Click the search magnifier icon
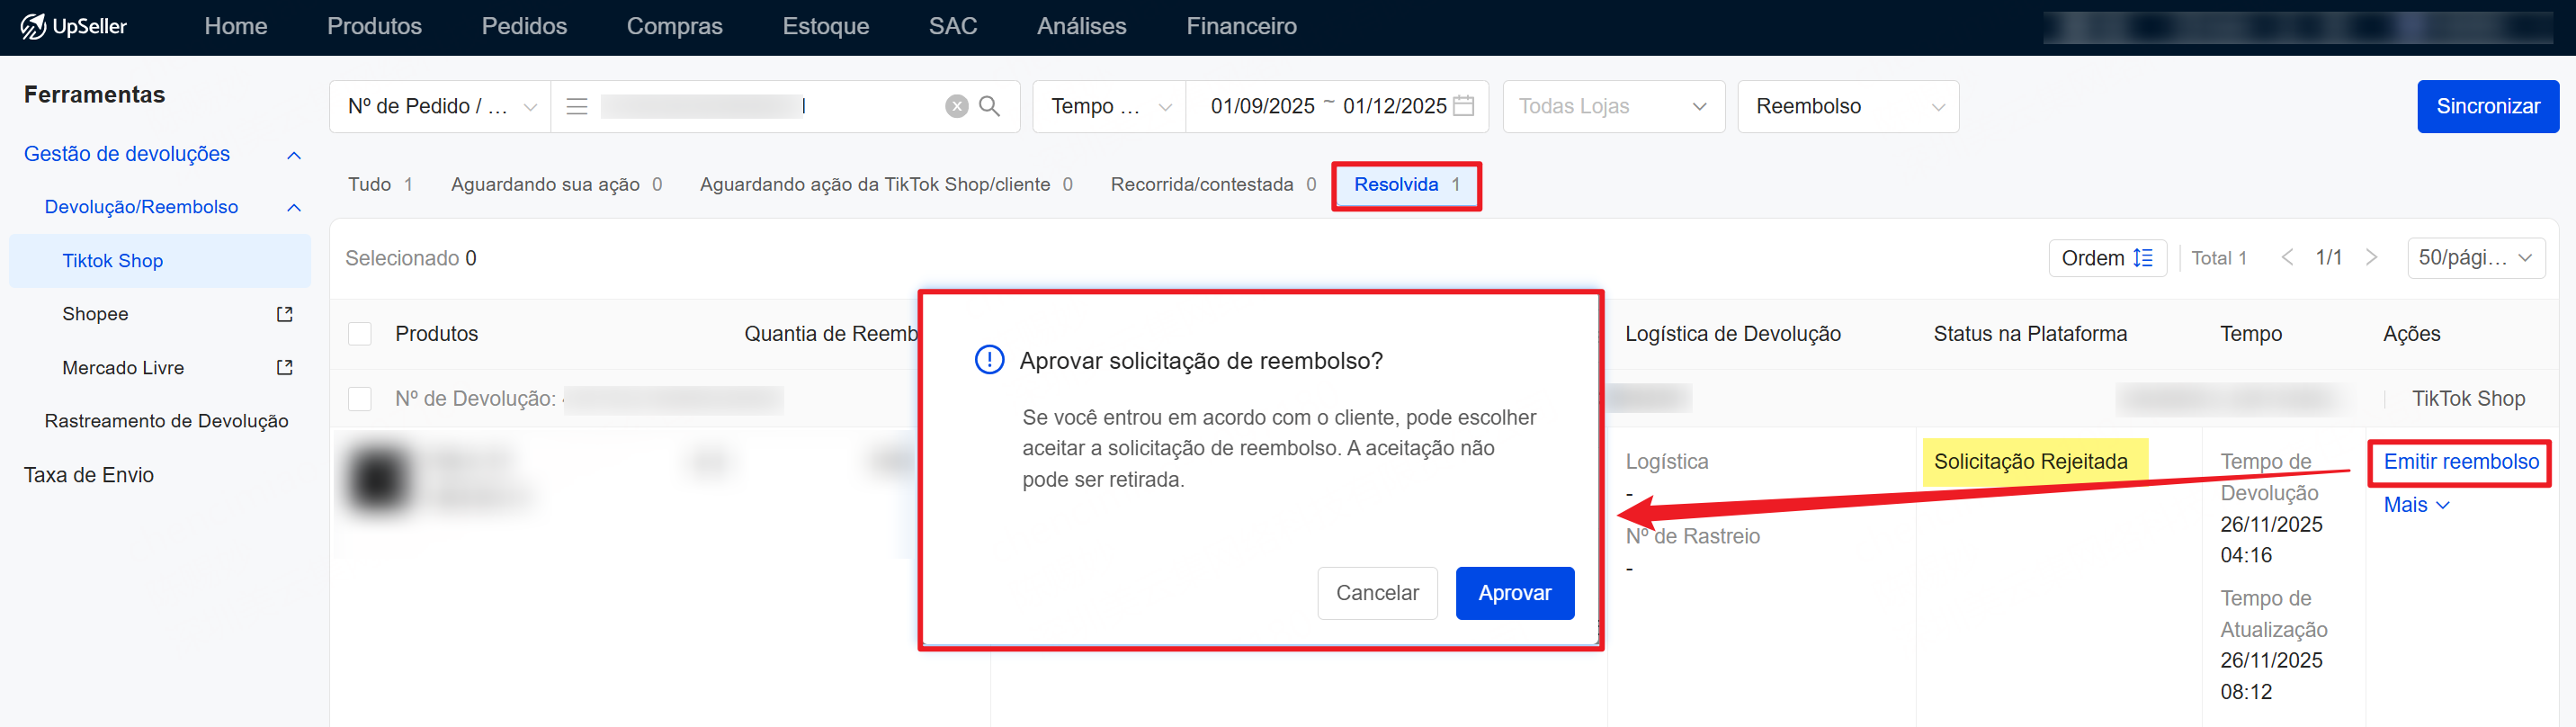Viewport: 2576px width, 727px height. [x=989, y=106]
